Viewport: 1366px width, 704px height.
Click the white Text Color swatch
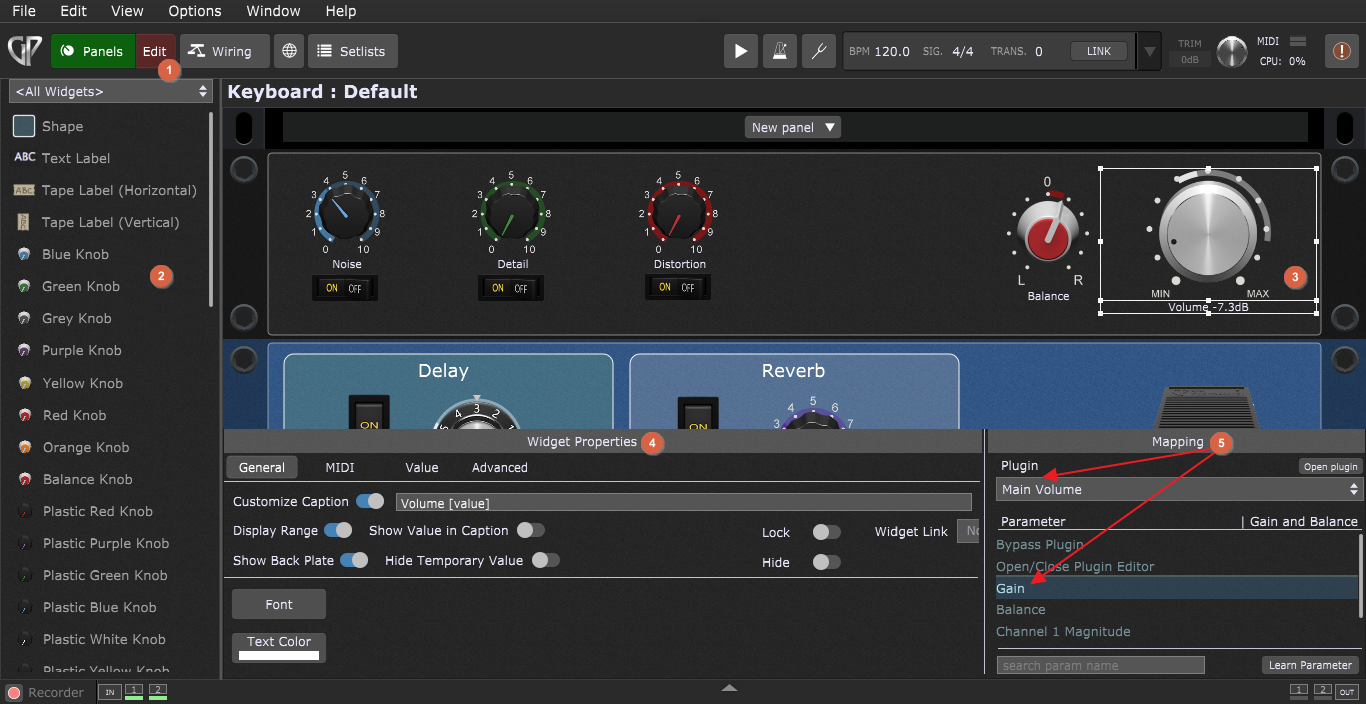pyautogui.click(x=279, y=655)
